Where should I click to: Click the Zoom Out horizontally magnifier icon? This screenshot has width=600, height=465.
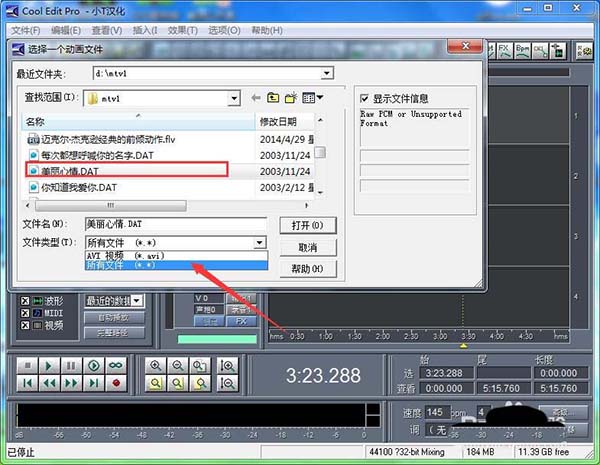coord(178,366)
